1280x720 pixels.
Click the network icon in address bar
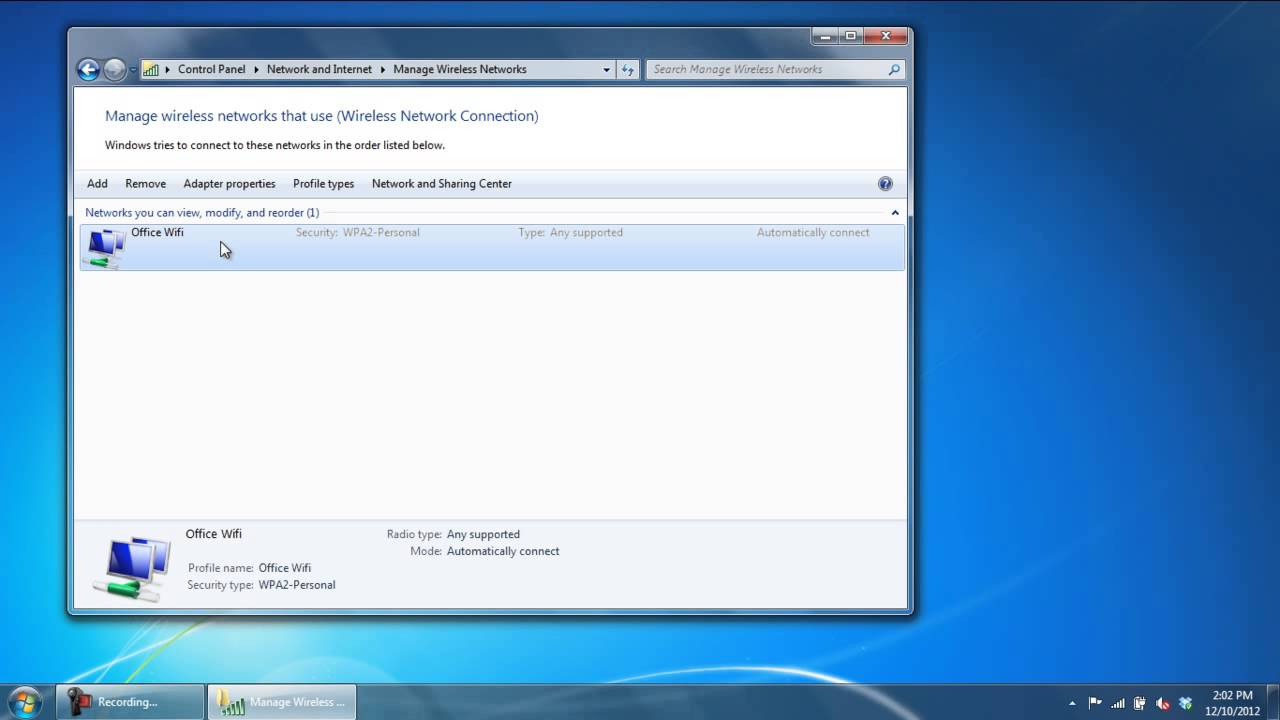(x=151, y=69)
